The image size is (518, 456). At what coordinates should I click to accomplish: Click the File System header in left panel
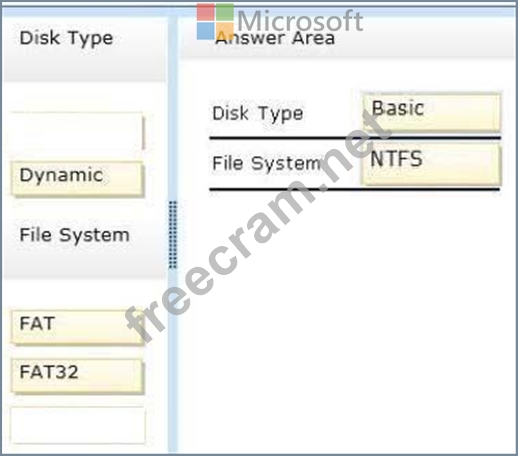[x=75, y=235]
